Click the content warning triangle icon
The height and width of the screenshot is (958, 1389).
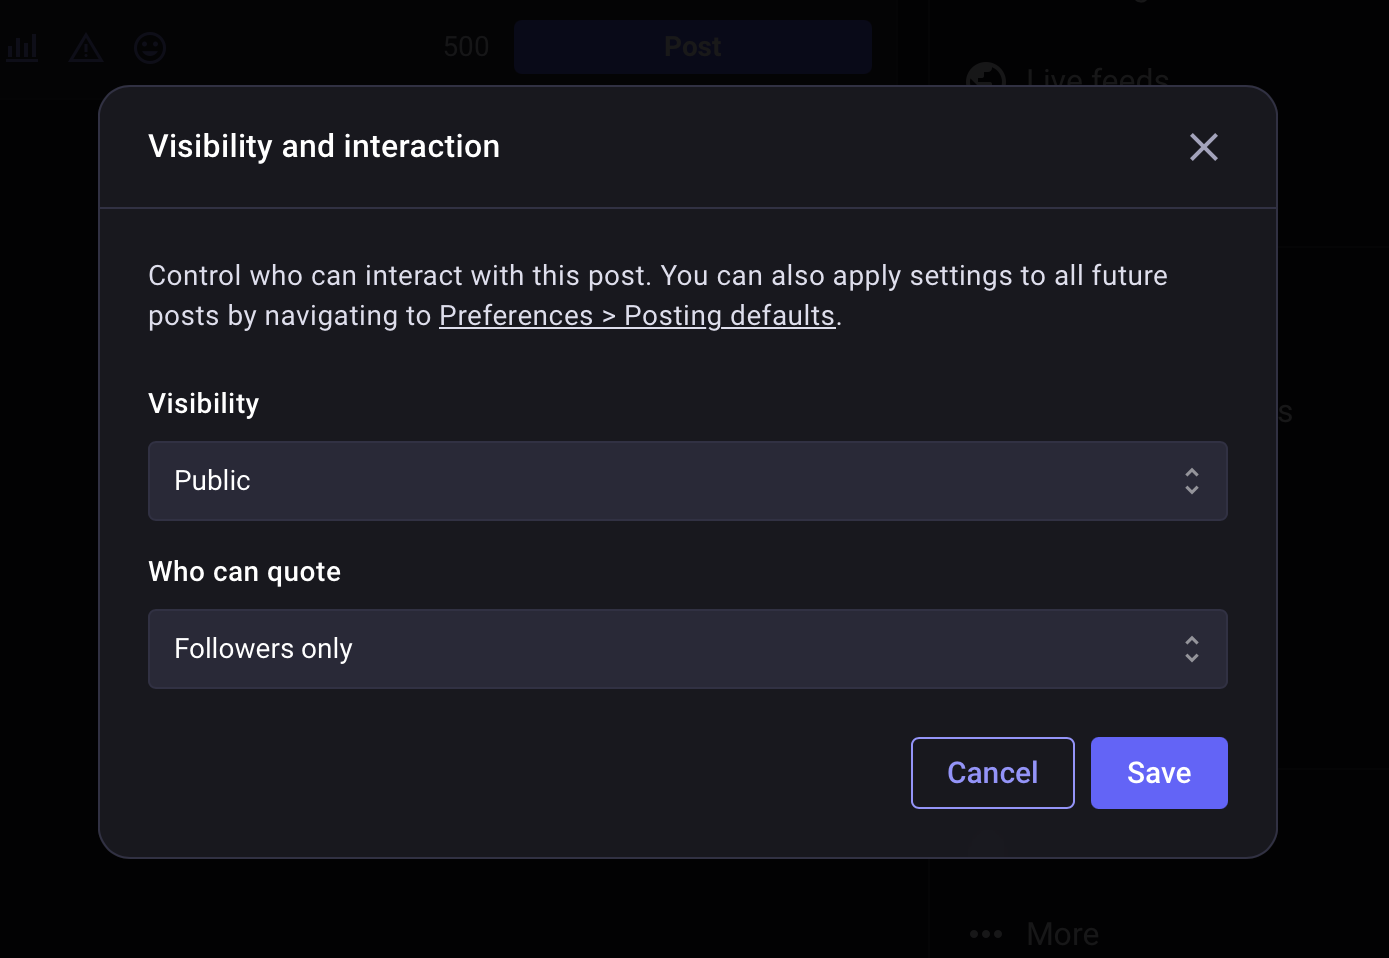[86, 47]
